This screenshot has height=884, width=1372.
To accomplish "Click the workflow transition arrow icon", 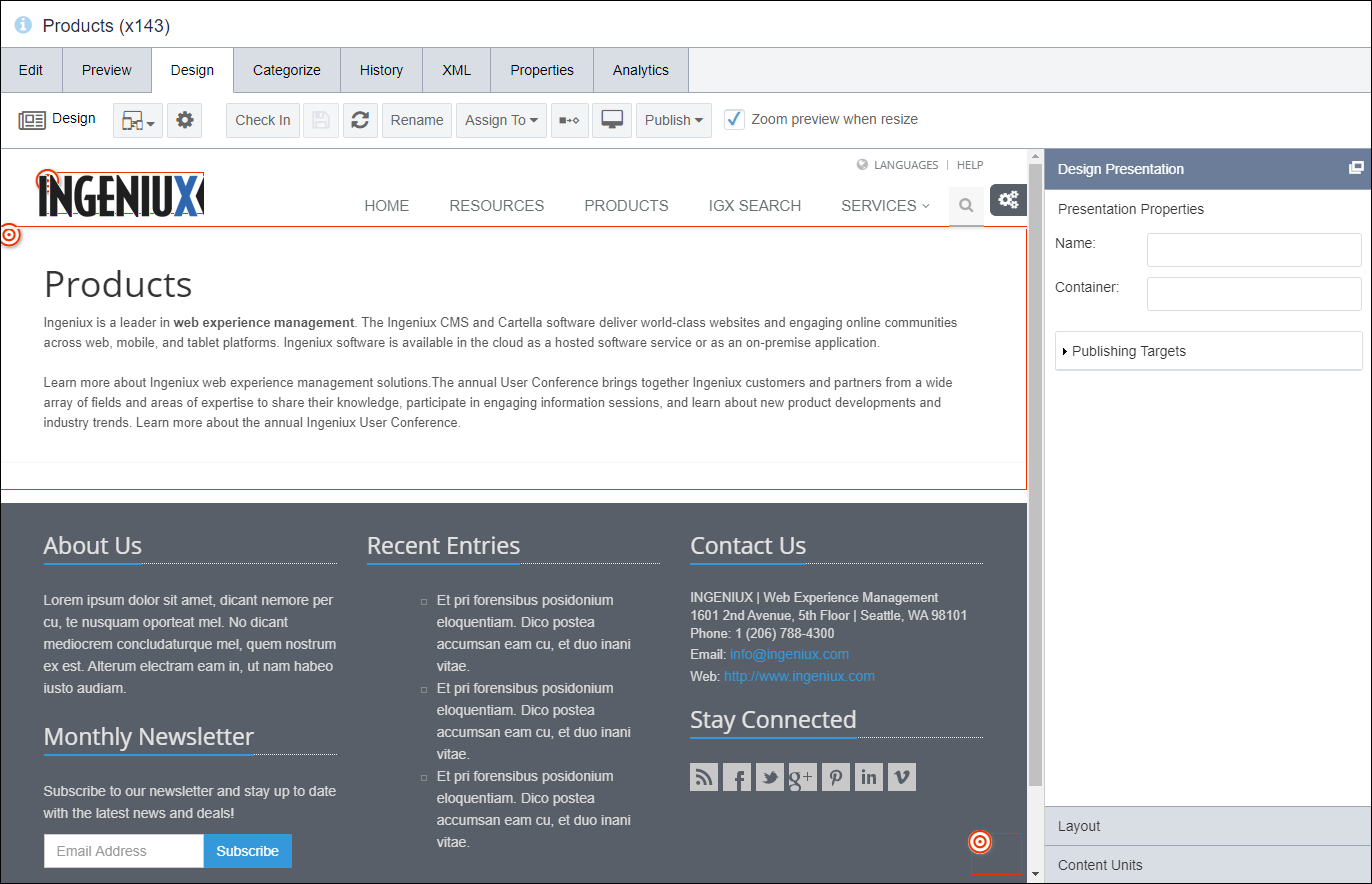I will click(569, 120).
